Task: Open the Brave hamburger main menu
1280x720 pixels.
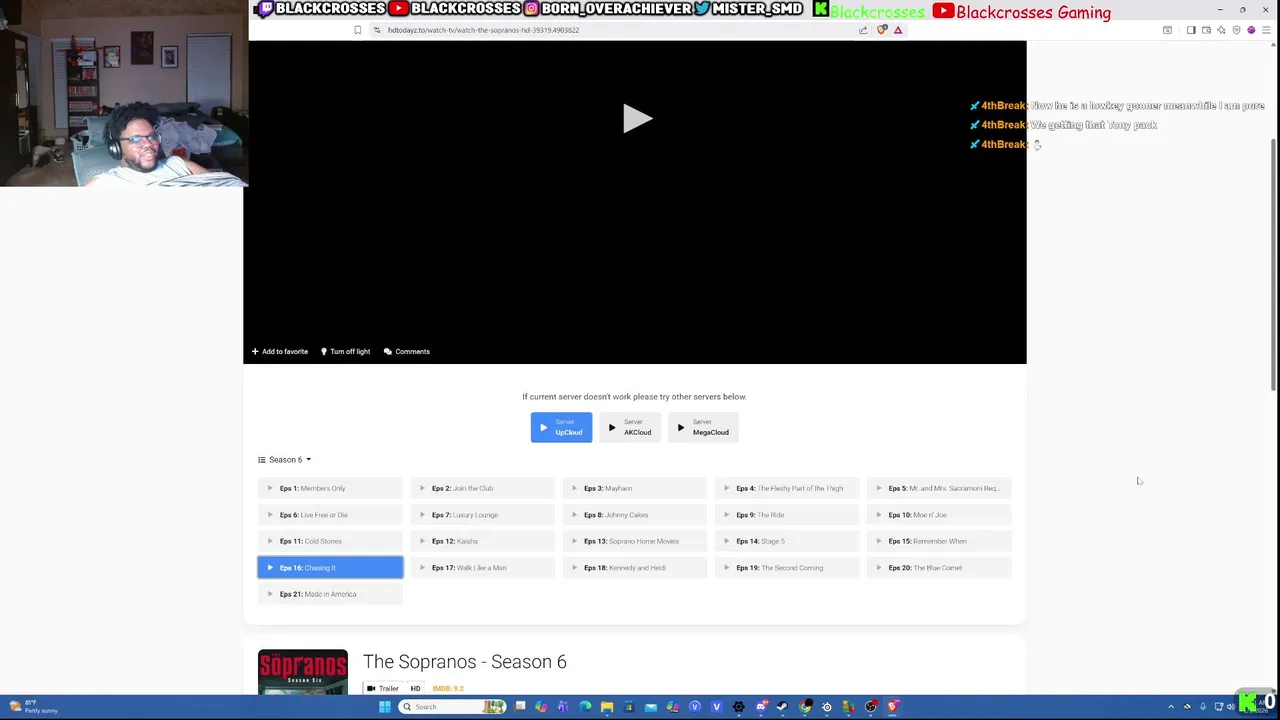Action: 1266,30
